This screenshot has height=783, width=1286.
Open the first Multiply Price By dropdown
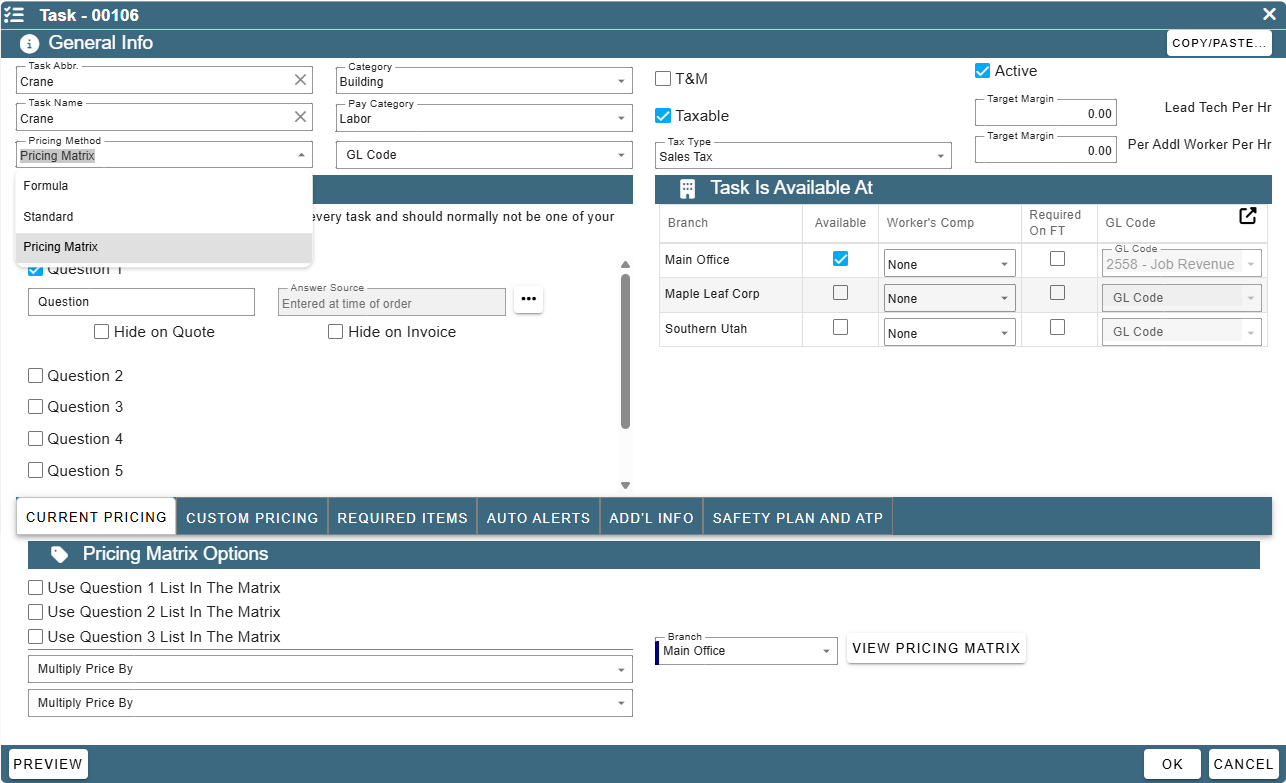[330, 669]
